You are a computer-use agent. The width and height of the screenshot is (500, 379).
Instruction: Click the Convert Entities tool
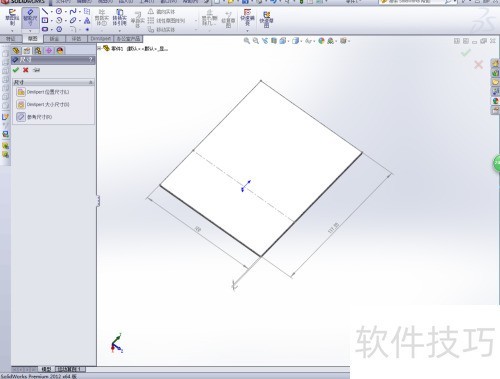(x=119, y=18)
